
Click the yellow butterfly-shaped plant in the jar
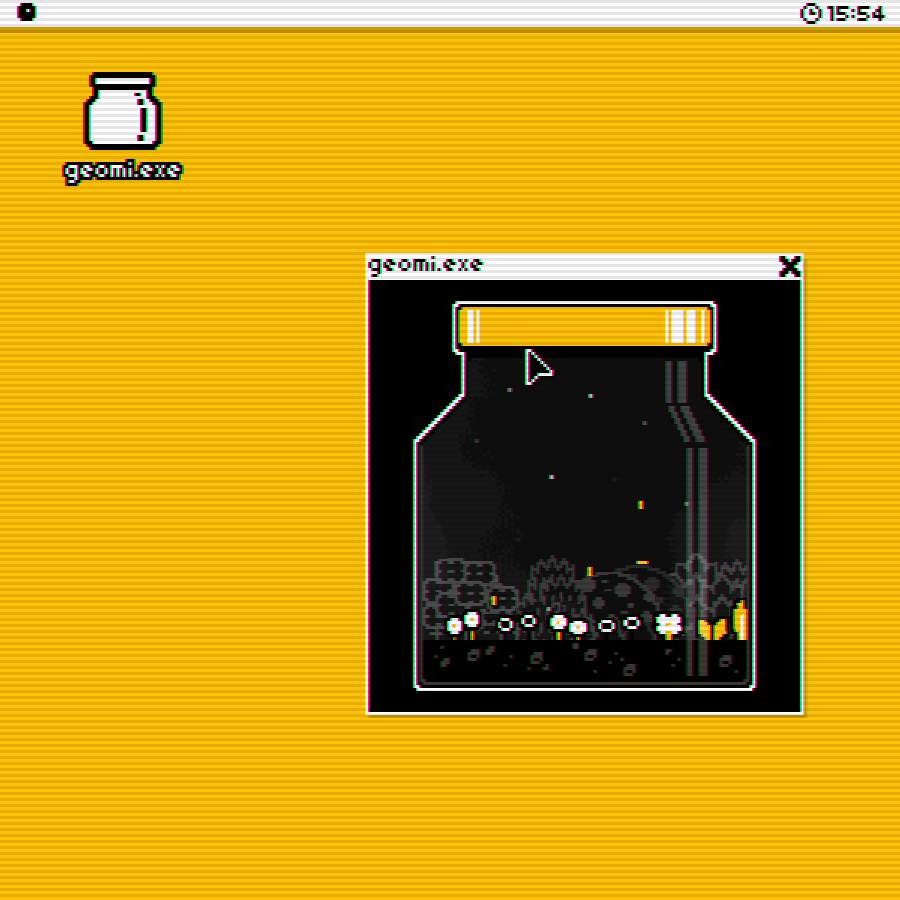click(x=712, y=629)
